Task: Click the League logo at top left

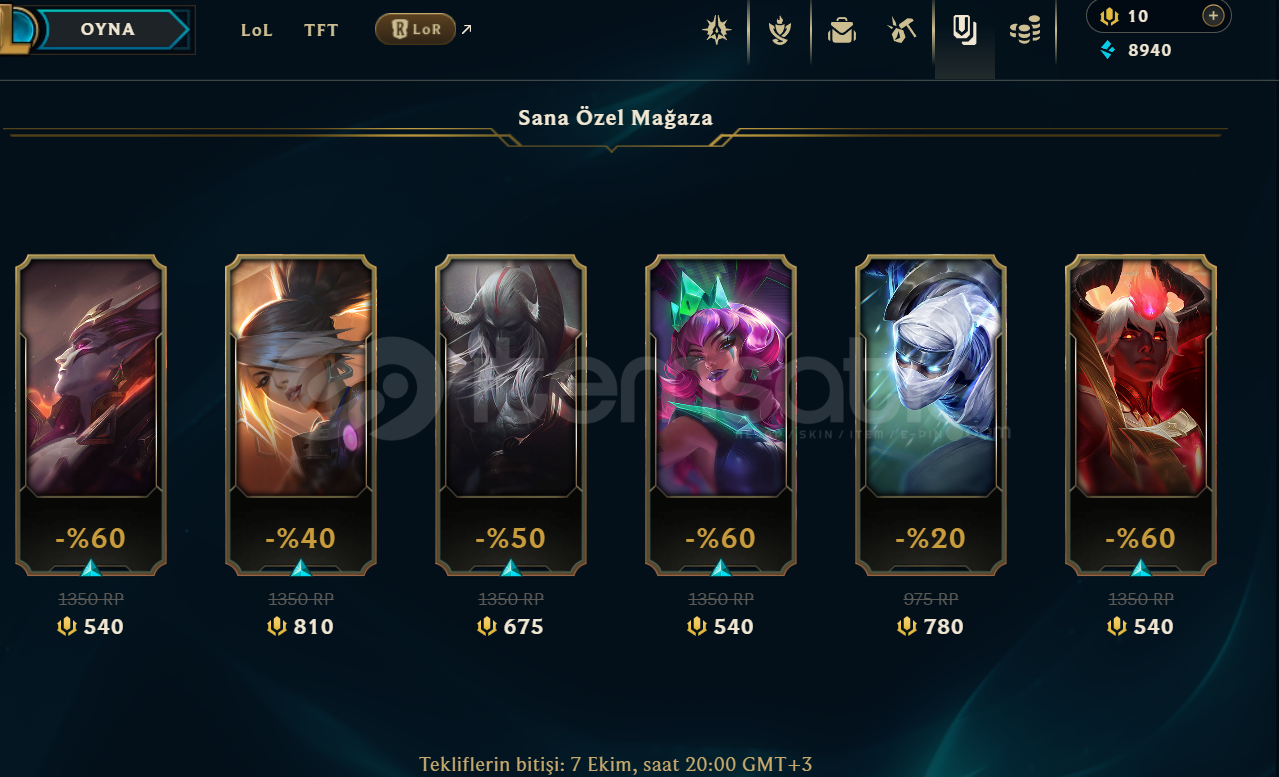Action: [16, 28]
